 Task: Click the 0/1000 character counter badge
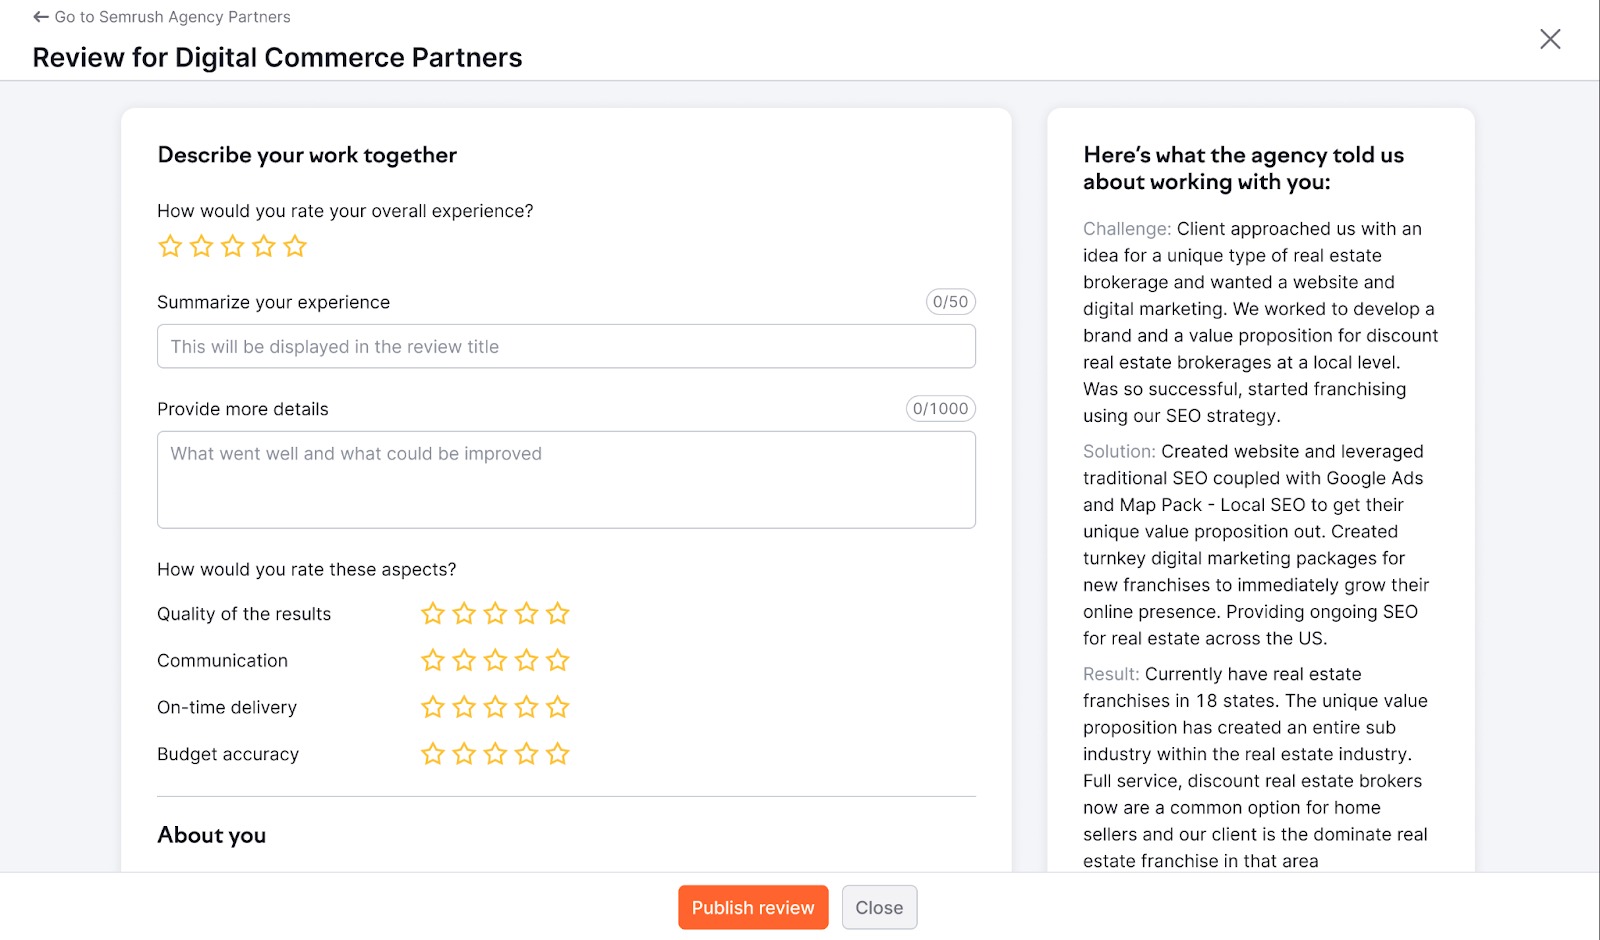[x=939, y=408]
